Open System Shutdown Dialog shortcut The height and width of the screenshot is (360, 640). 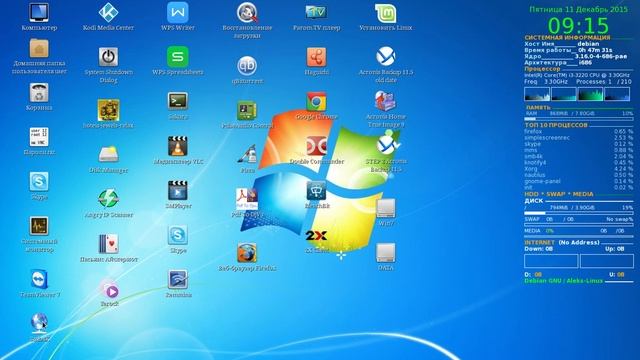coord(109,57)
